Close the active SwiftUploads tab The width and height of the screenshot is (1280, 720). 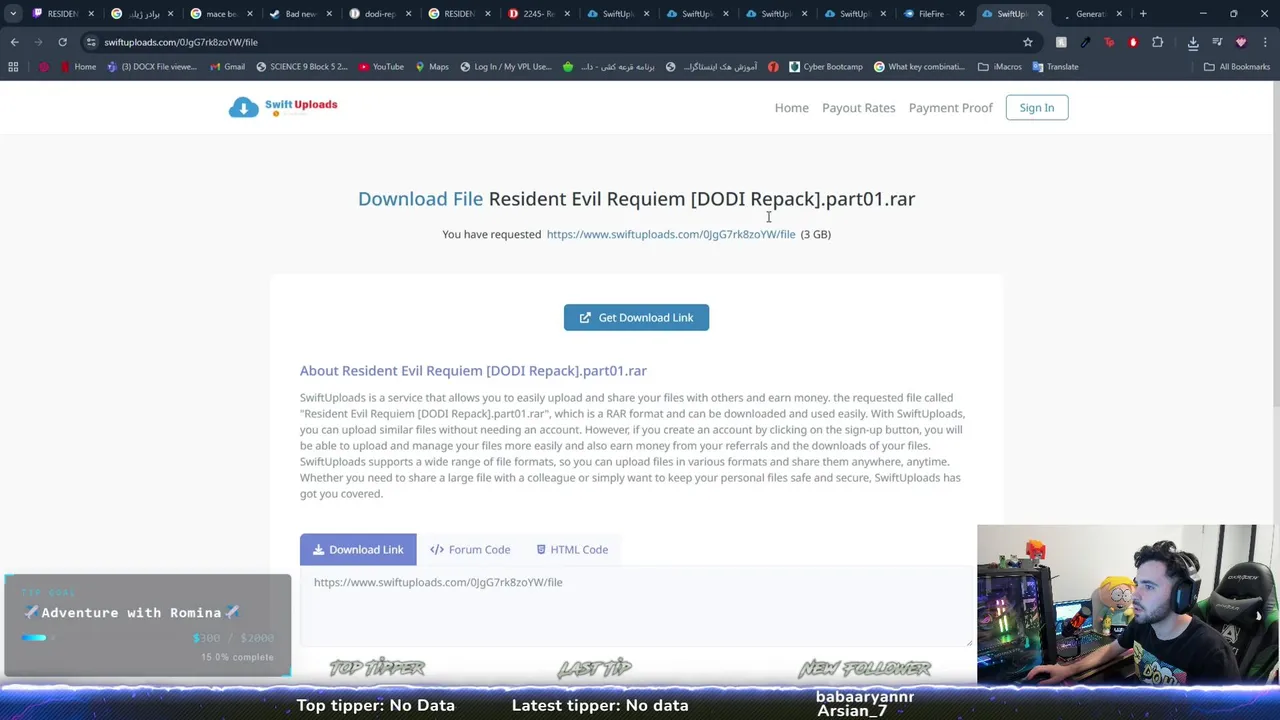pos(1040,14)
